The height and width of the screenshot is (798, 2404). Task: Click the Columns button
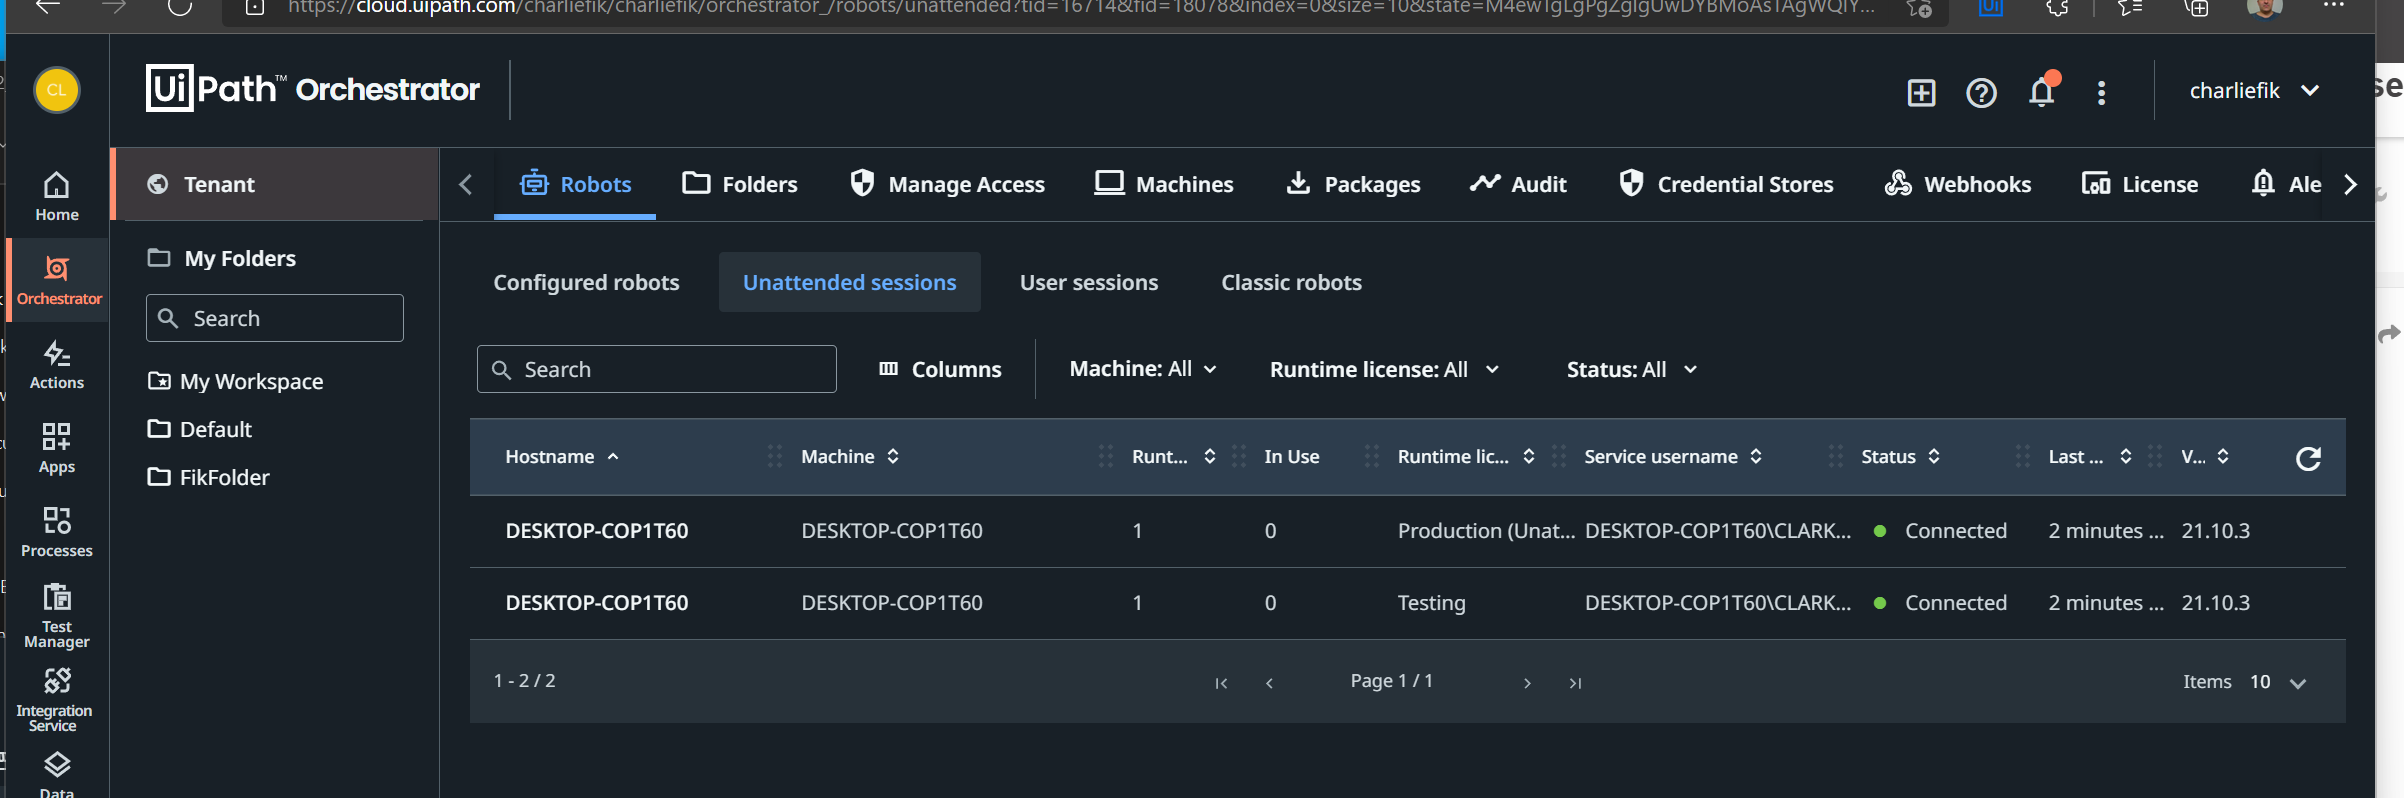pyautogui.click(x=940, y=370)
